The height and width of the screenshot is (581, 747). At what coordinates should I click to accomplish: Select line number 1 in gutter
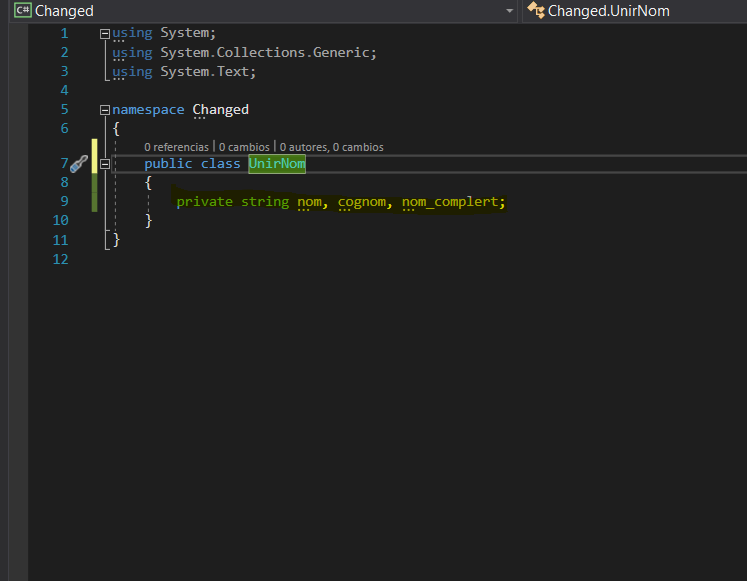click(64, 33)
